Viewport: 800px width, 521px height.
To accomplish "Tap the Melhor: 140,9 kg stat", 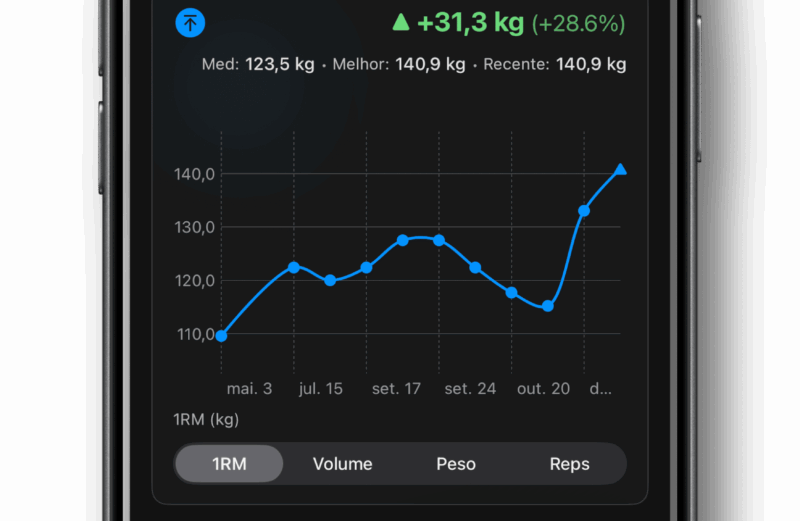I will click(398, 64).
